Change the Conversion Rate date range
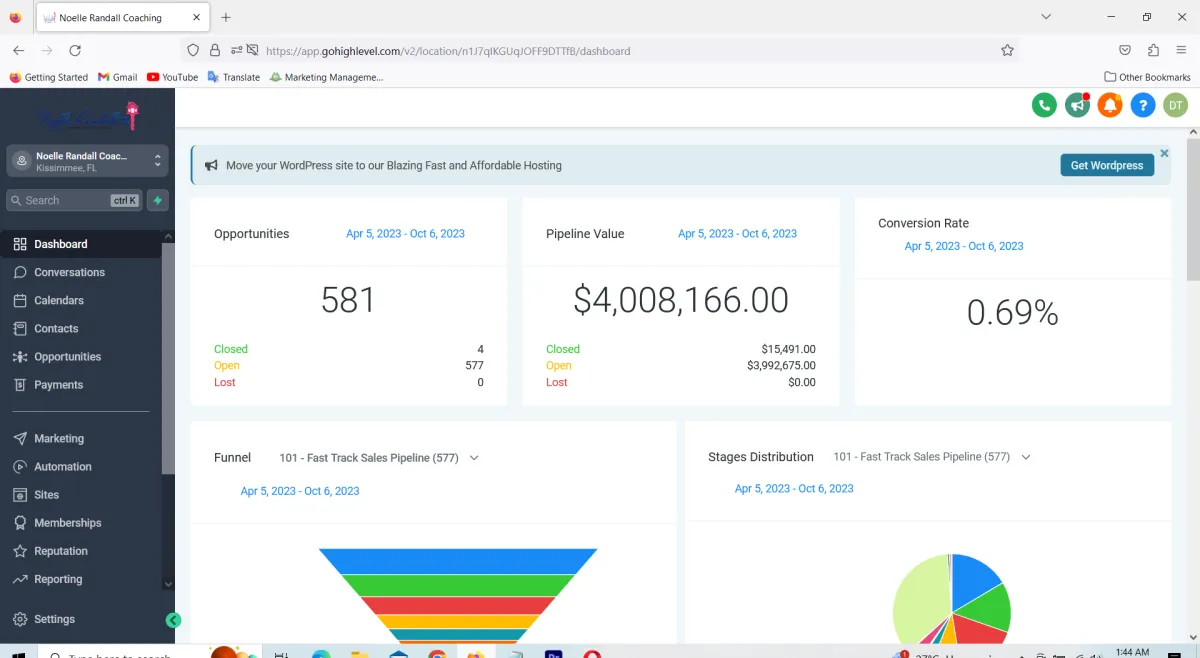Screen dimensions: 1200x658 coord(964,245)
